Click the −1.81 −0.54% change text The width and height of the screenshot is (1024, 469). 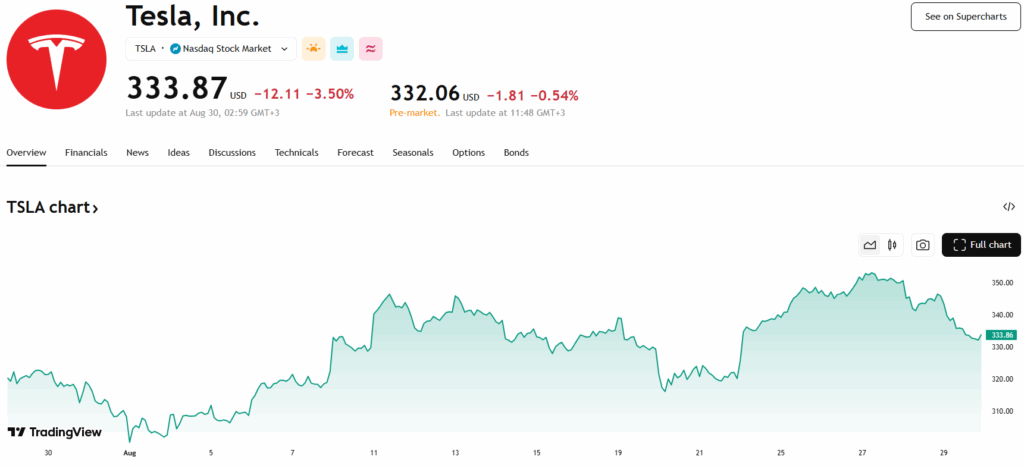point(532,96)
